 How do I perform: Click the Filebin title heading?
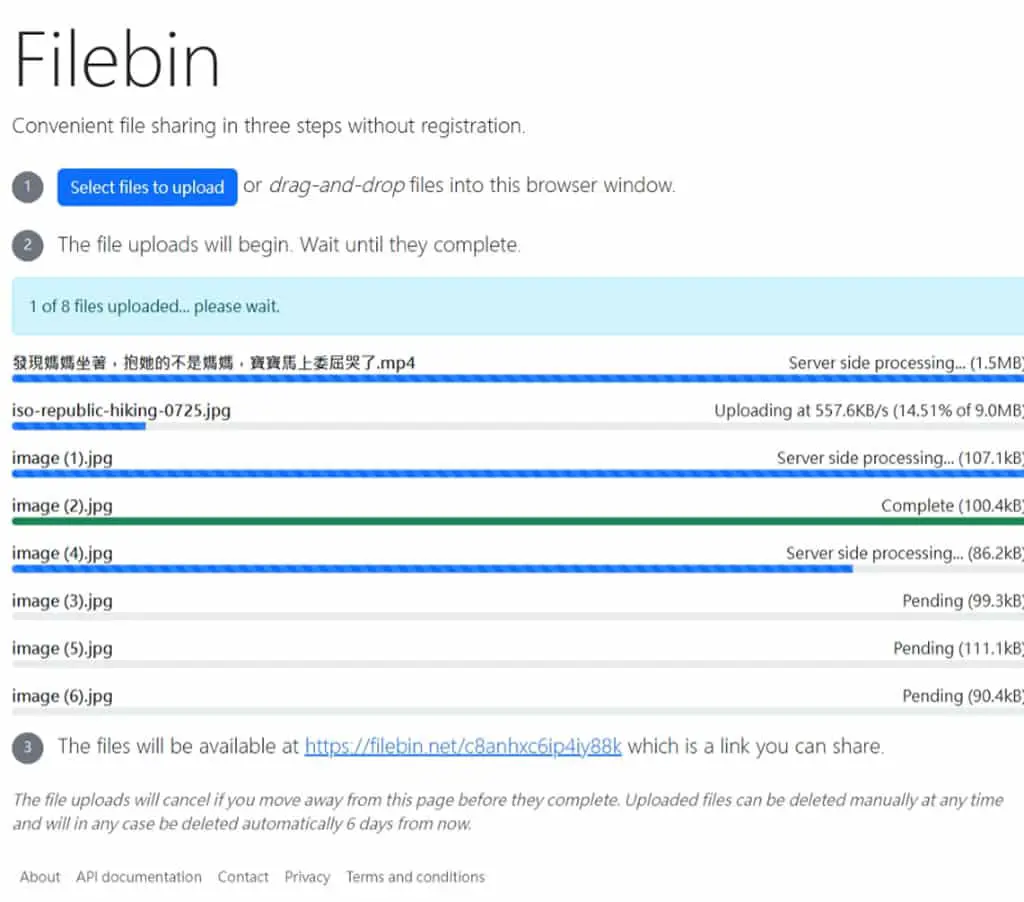coord(116,59)
